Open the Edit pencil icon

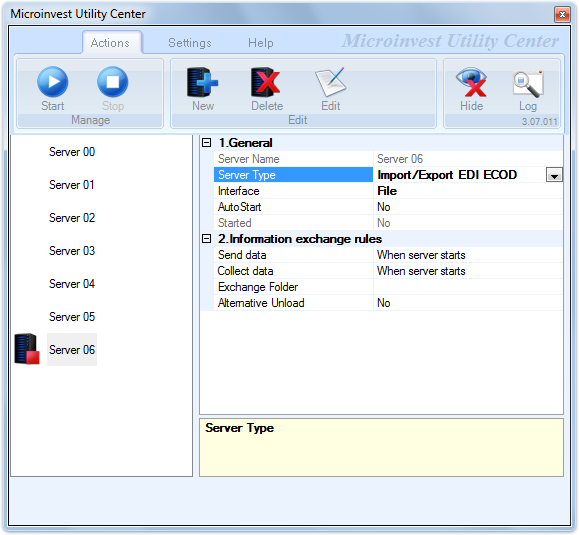click(330, 82)
